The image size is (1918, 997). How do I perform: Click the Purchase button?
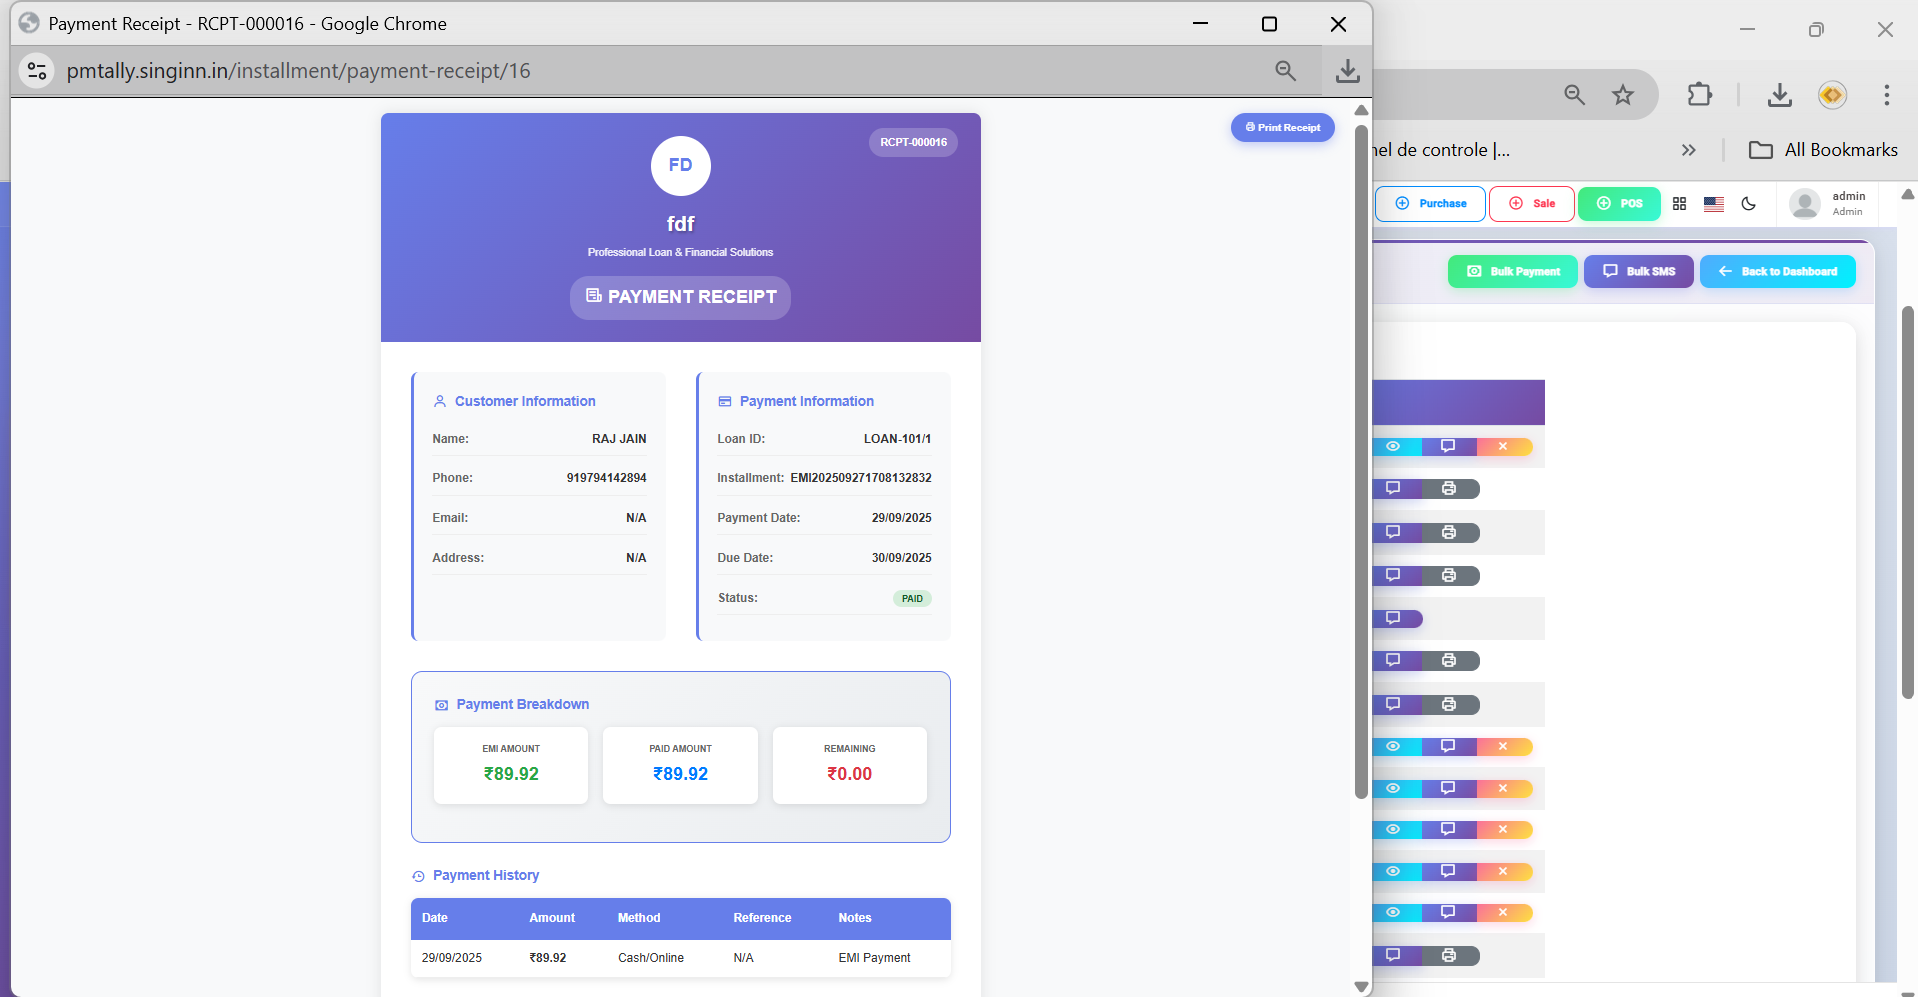[x=1430, y=204]
